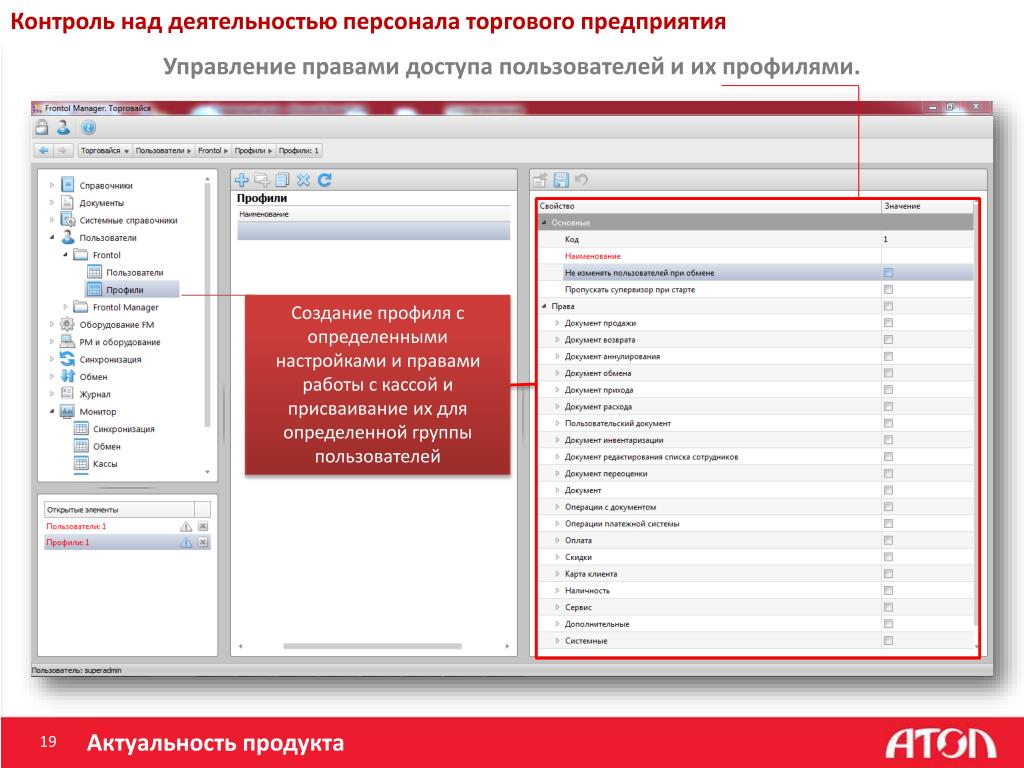This screenshot has height=768, width=1024.
Task: Toggle the Системные checkbox
Action: click(888, 641)
